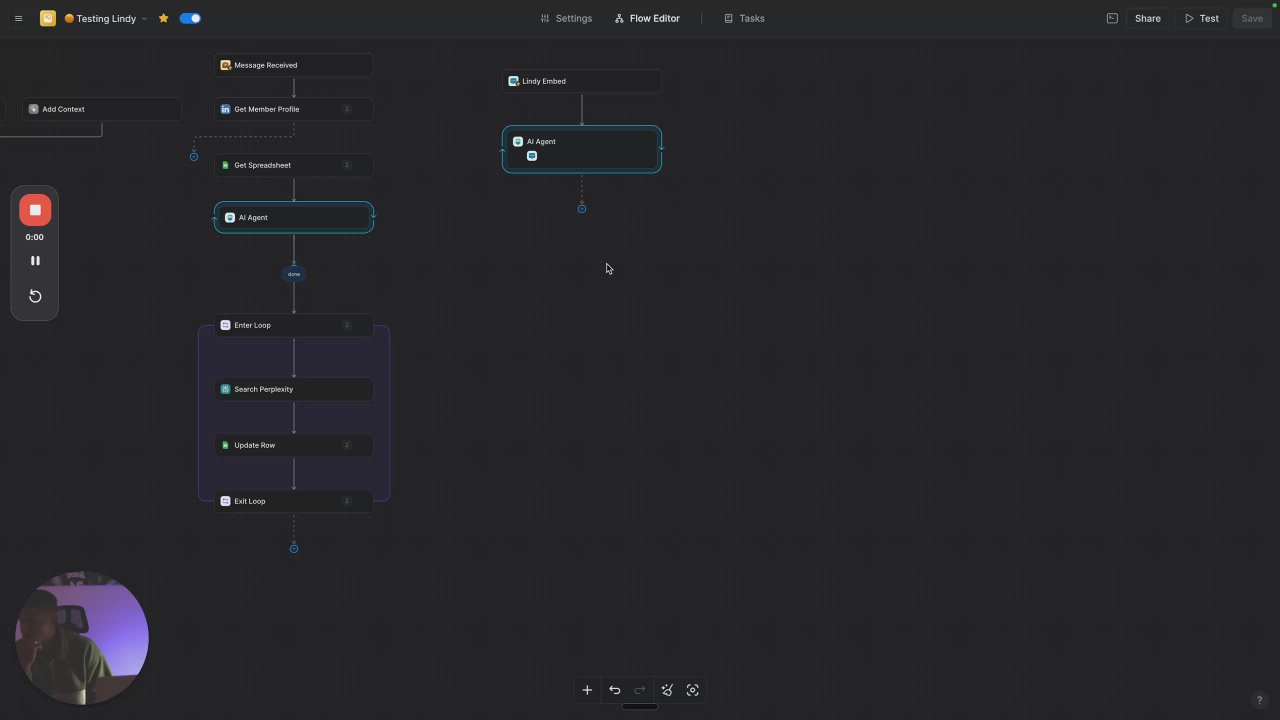The width and height of the screenshot is (1280, 720).
Task: Switch to the Flow Editor tab
Action: point(647,18)
